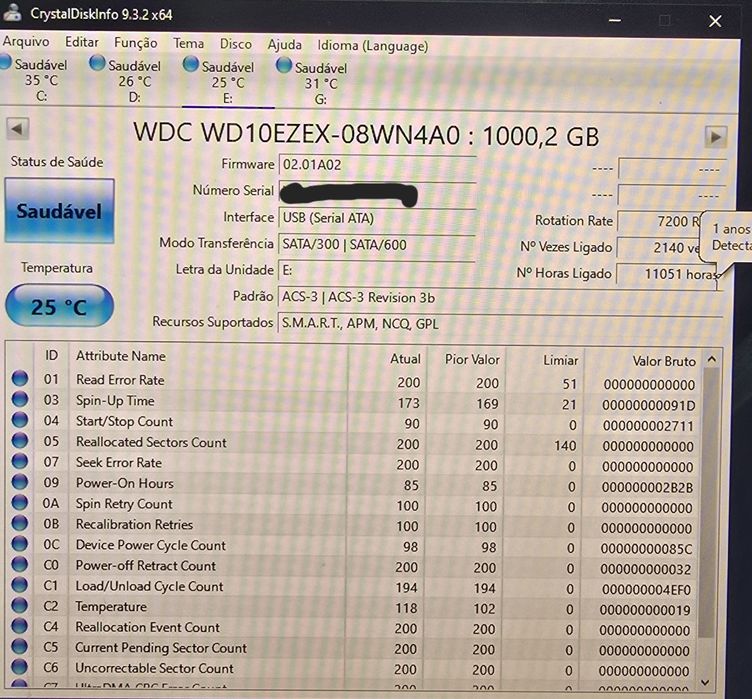Select drive C: health status tab
The image size is (752, 699).
[x=35, y=79]
